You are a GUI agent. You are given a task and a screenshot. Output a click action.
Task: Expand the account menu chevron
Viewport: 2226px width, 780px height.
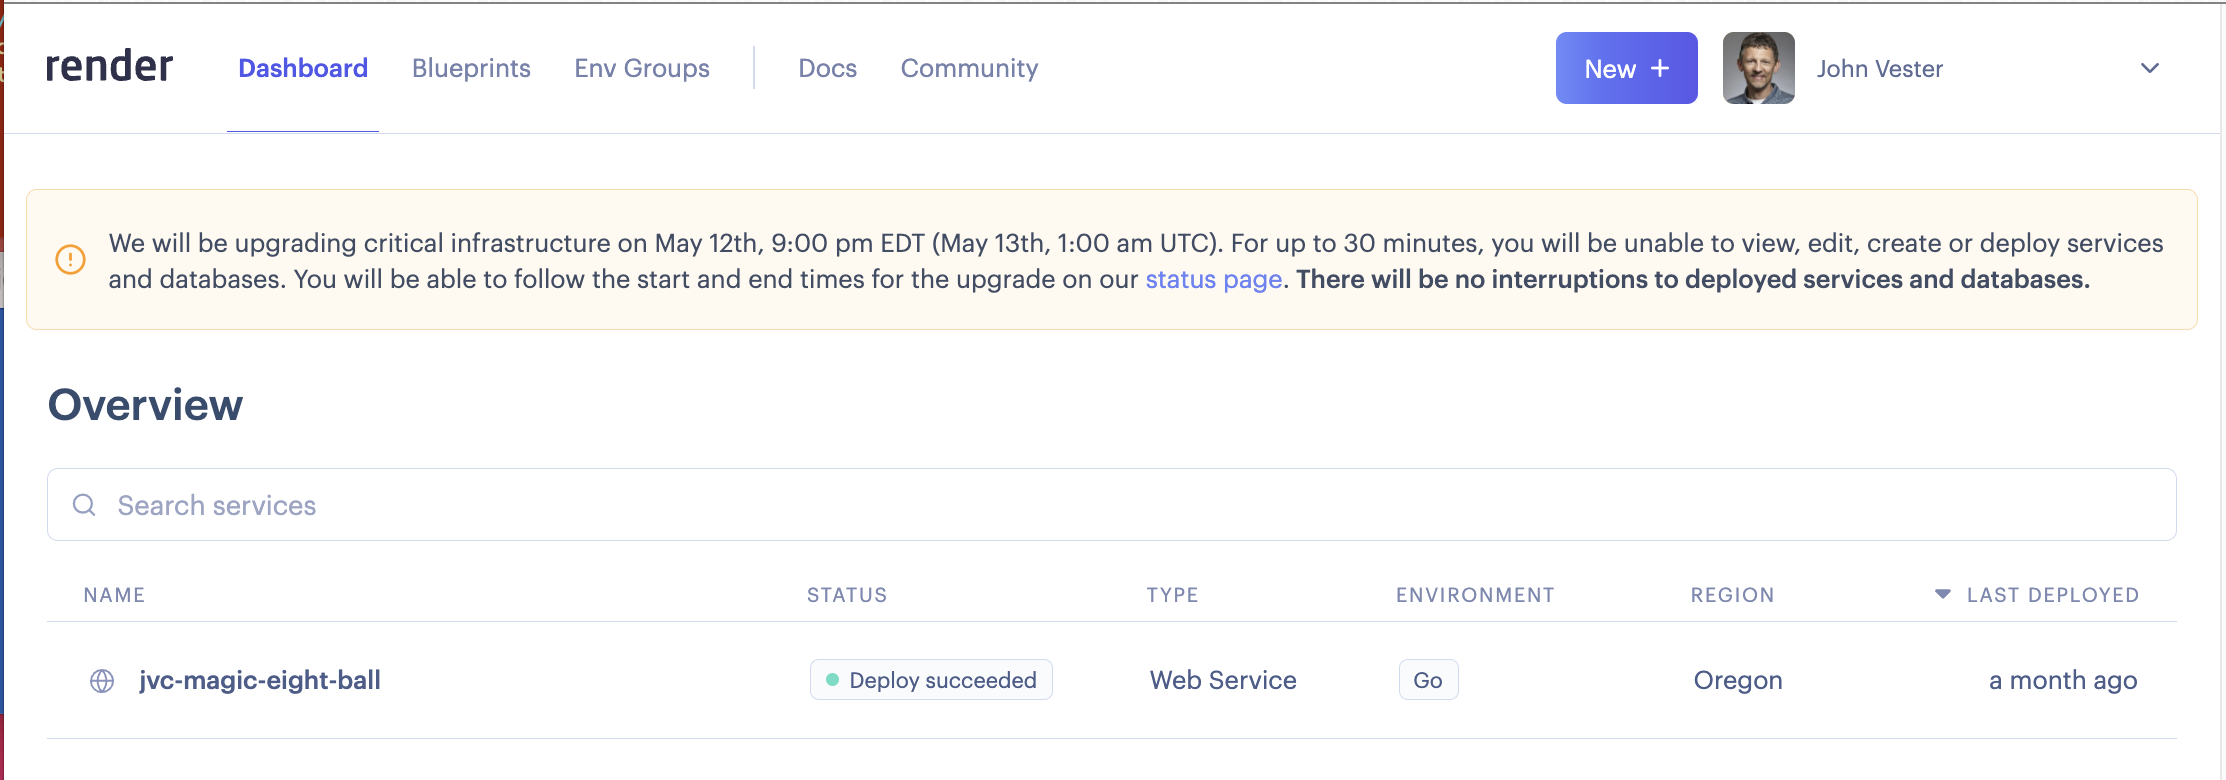coord(2150,68)
